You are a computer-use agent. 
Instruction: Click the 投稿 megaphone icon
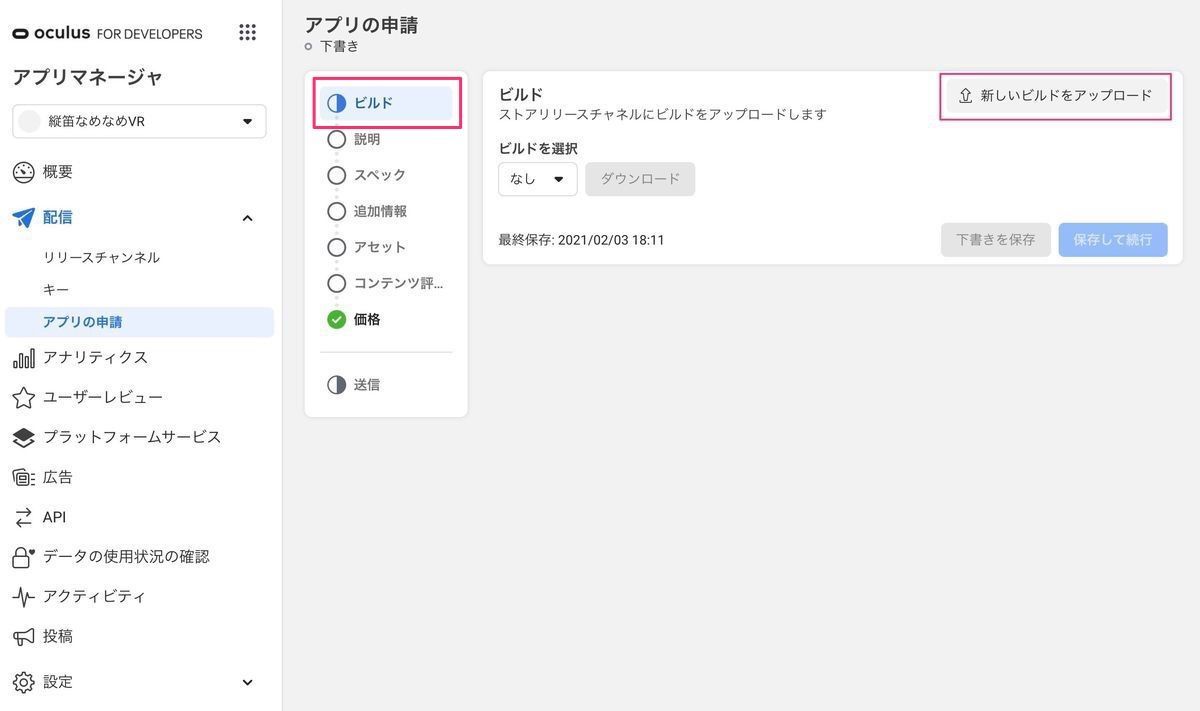point(23,637)
